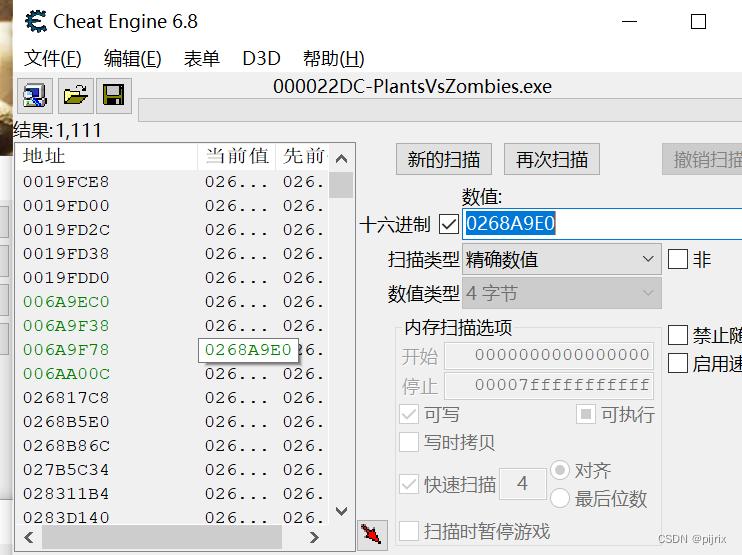Maximize the Cheat Engine window
The height and width of the screenshot is (555, 742).
point(698,22)
